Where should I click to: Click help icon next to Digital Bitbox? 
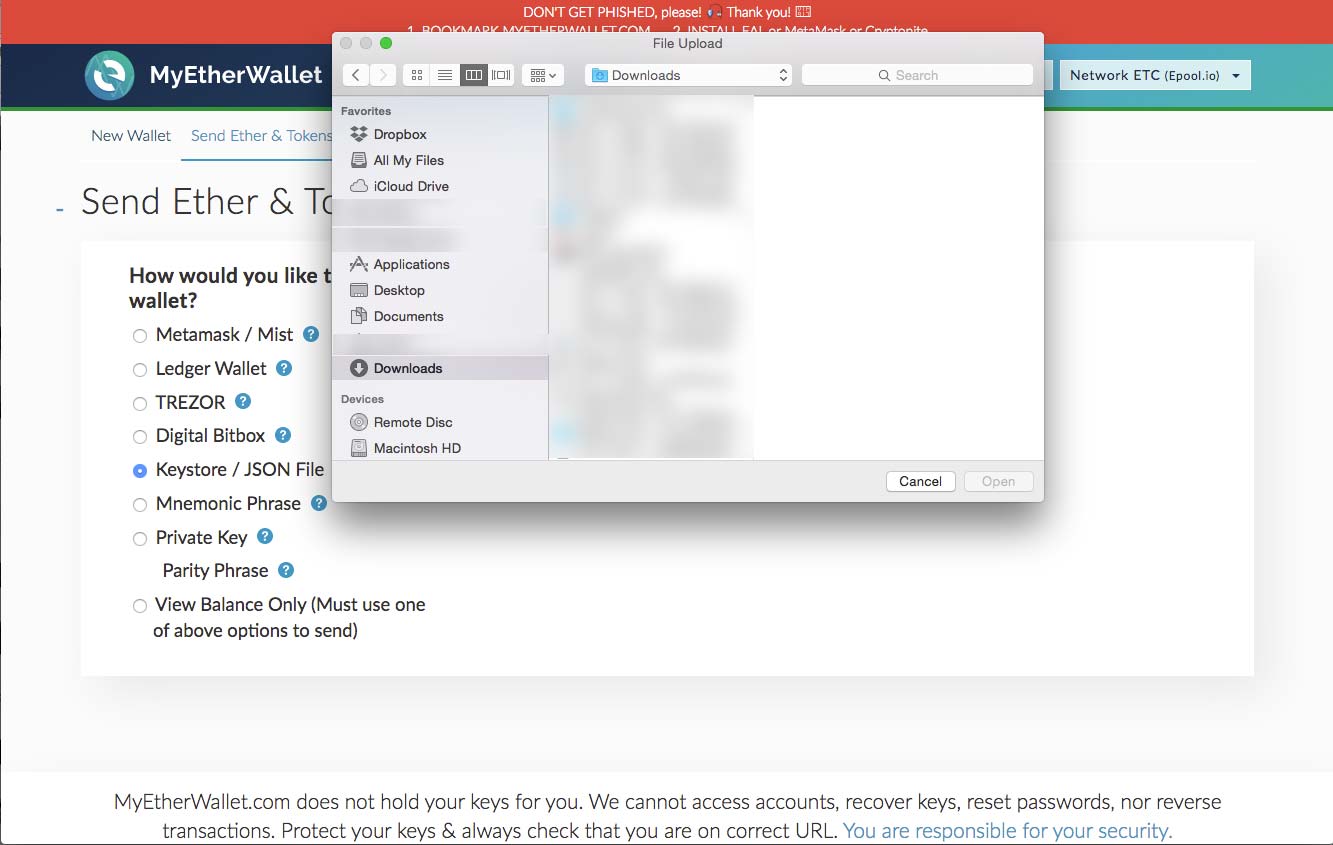(x=283, y=435)
